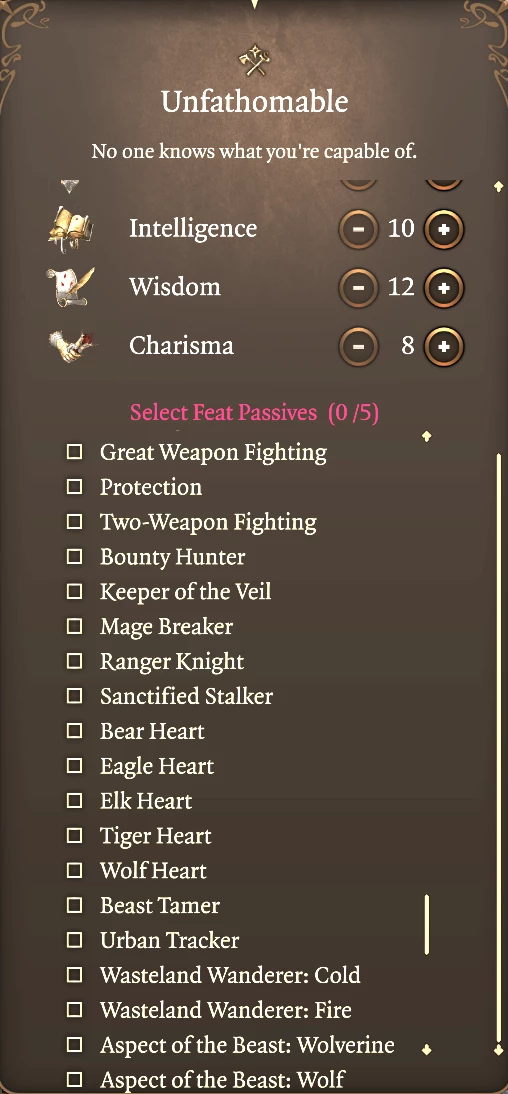Click the feat list scroll-down diamond

coord(427,1049)
